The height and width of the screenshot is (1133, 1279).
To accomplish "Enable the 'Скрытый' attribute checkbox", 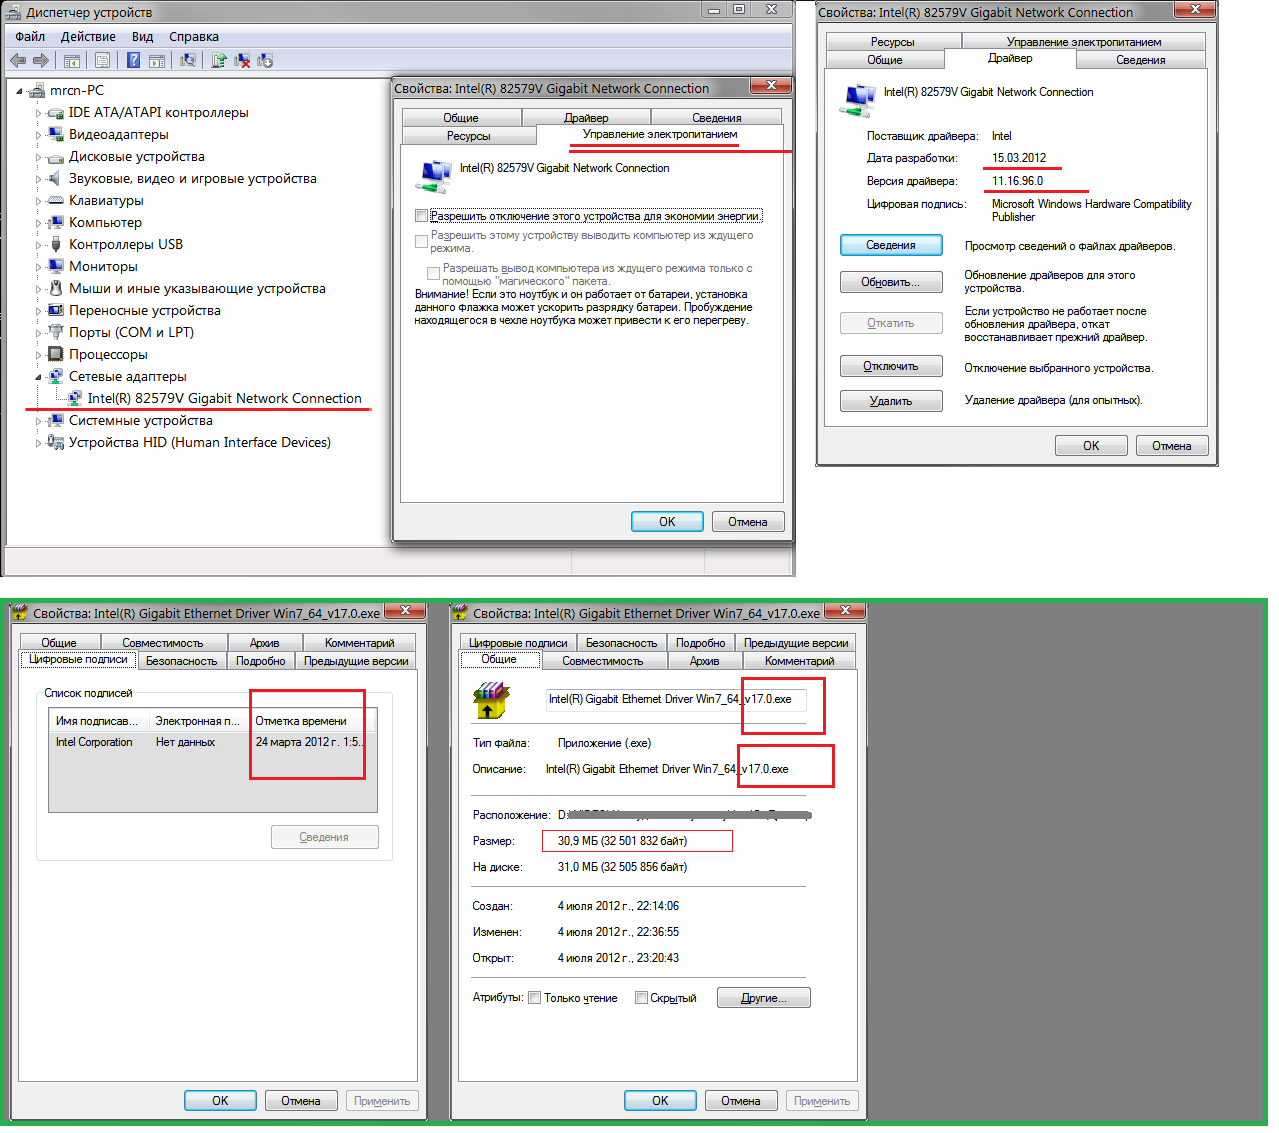I will 641,997.
